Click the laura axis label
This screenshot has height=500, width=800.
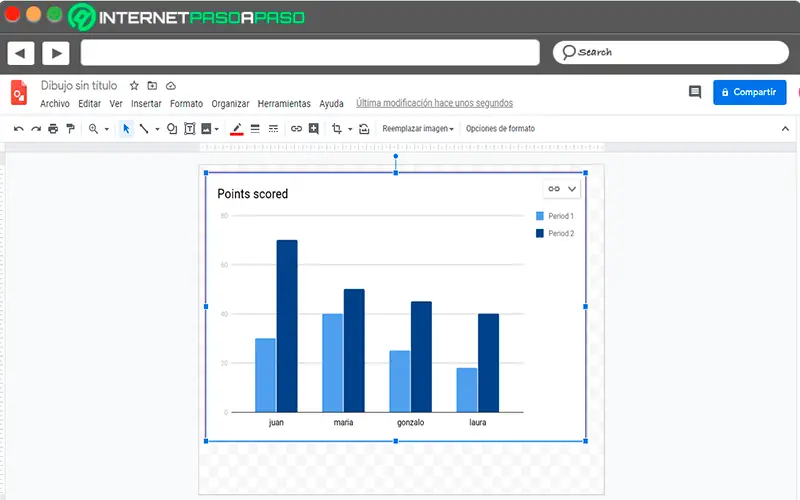pyautogui.click(x=478, y=422)
